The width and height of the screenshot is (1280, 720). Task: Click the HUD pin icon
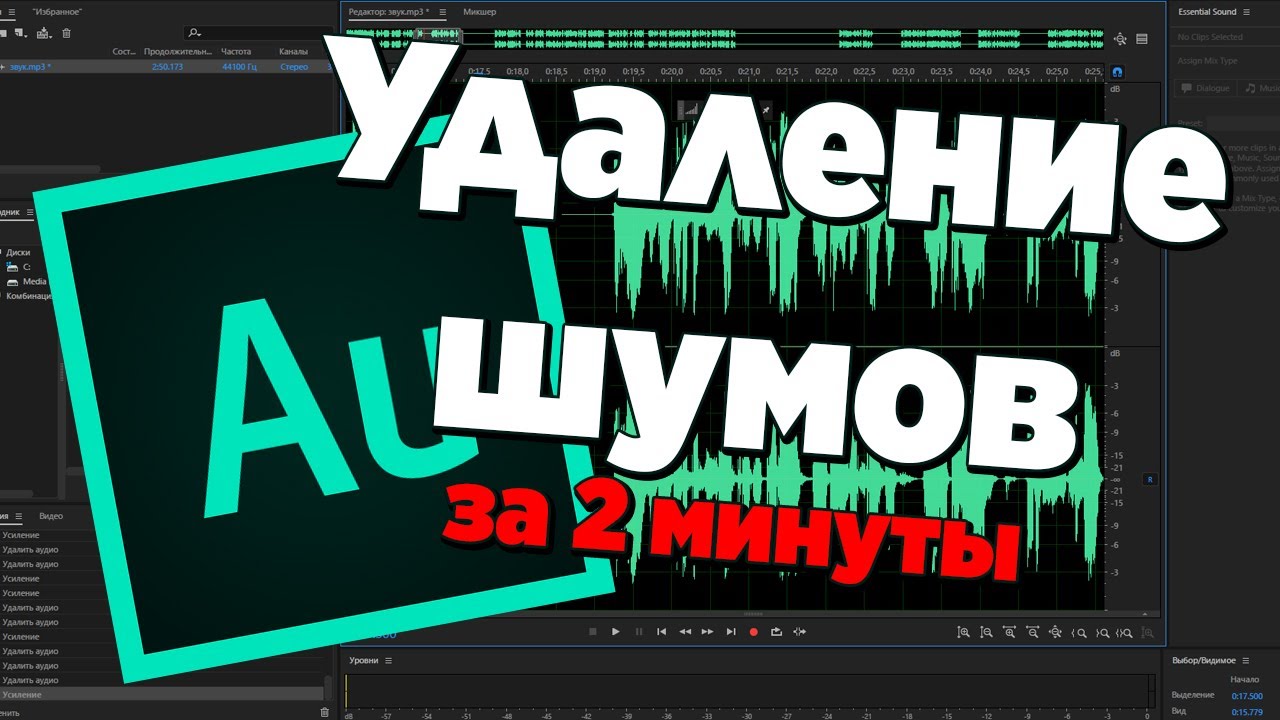tap(765, 109)
